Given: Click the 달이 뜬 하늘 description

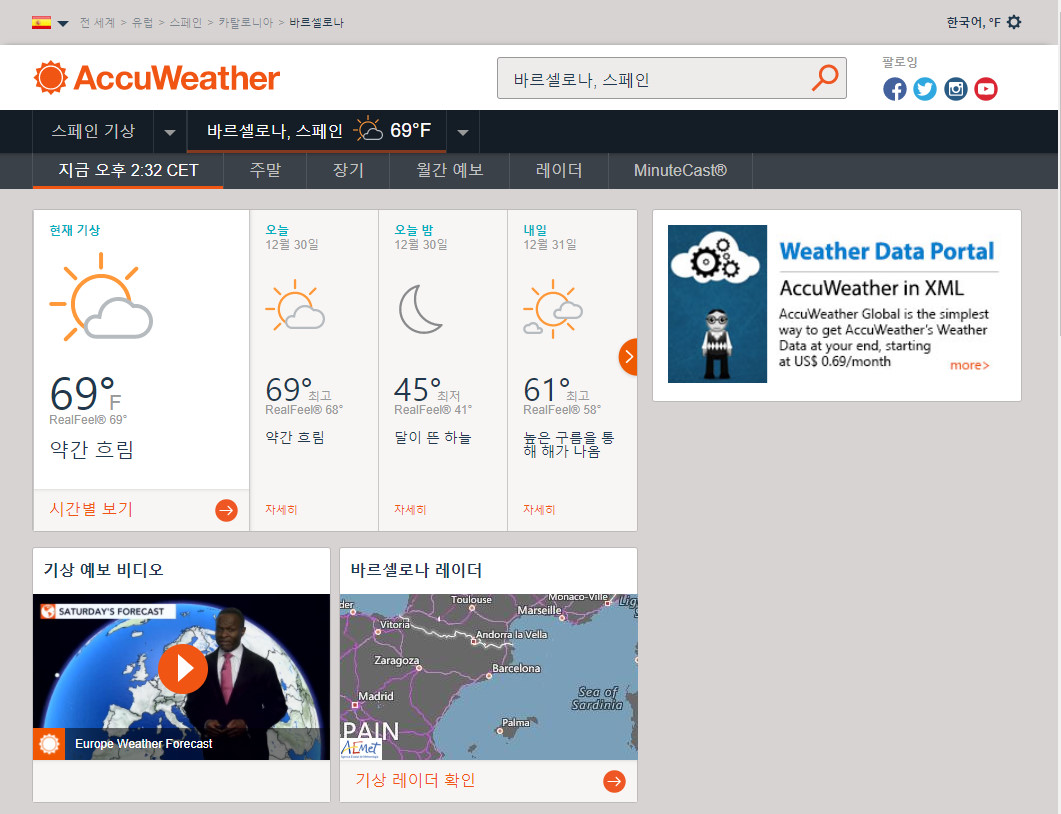Looking at the screenshot, I should click(432, 438).
